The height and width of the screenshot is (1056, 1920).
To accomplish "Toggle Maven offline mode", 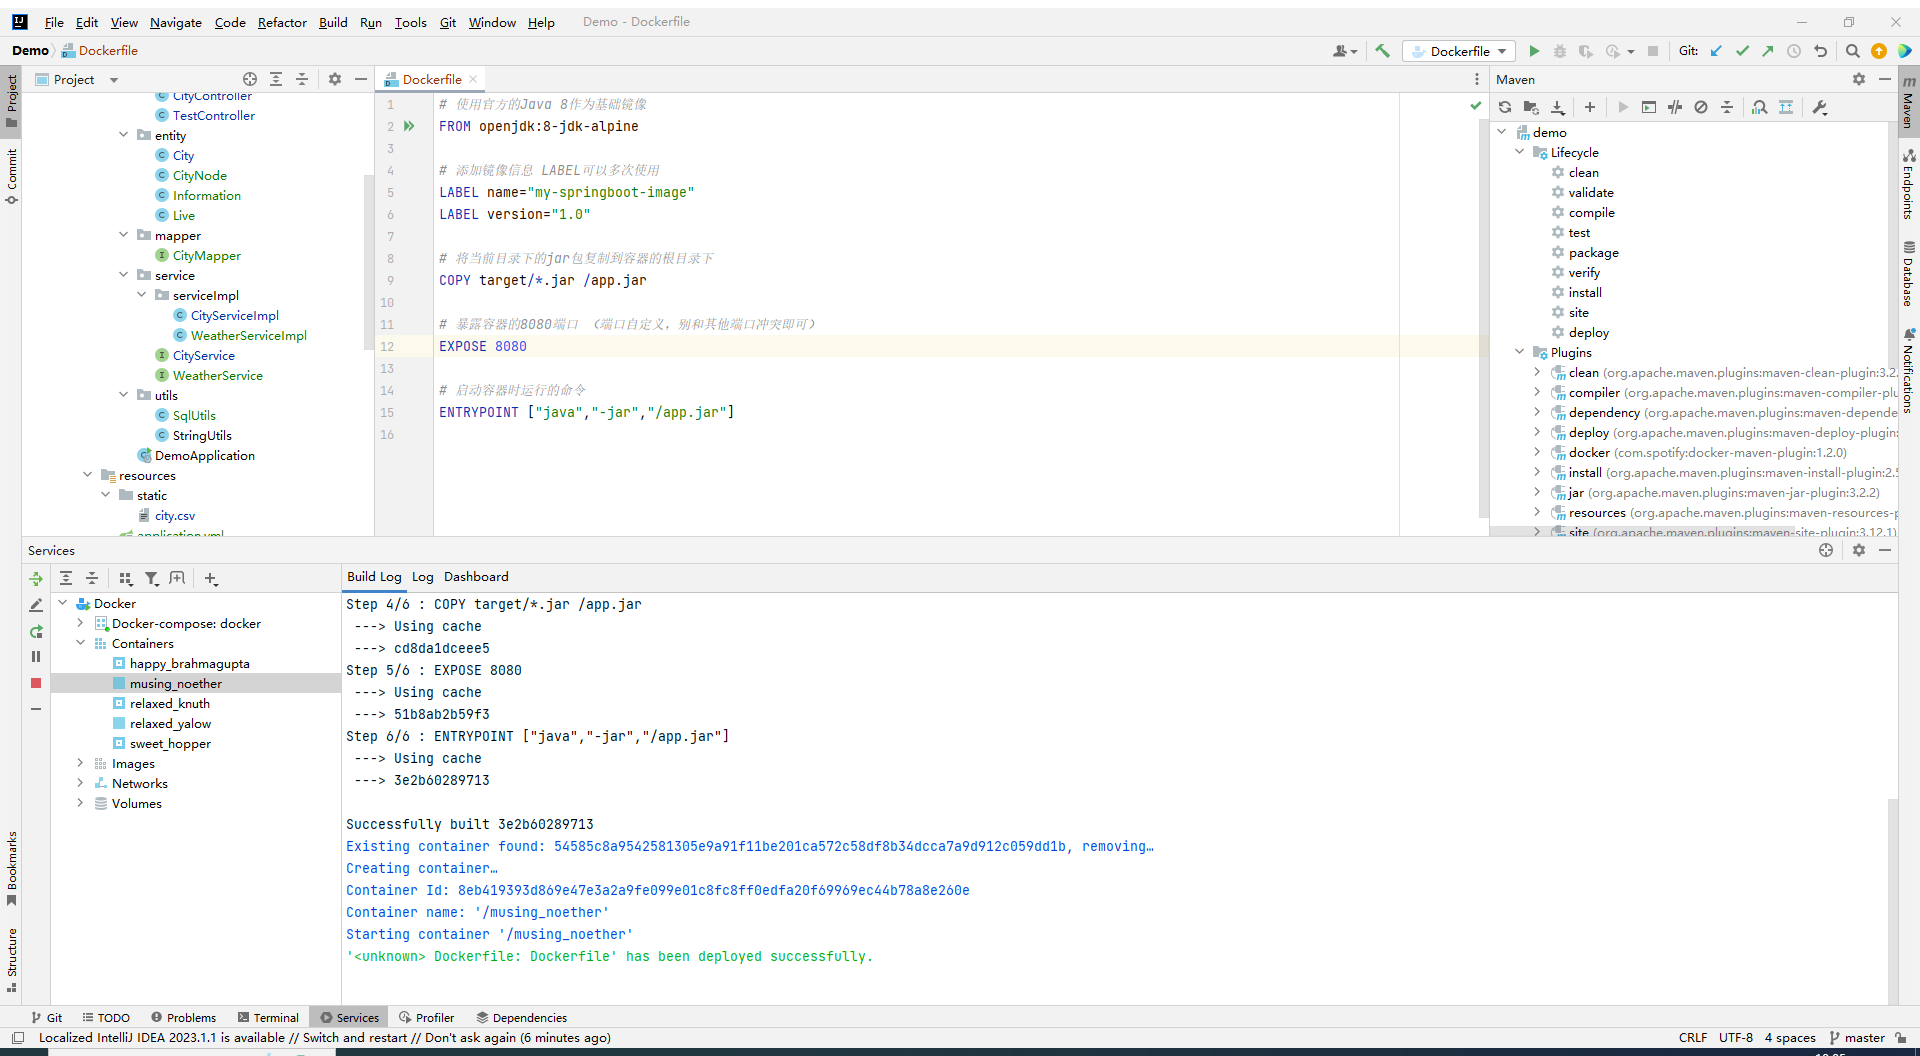I will (x=1675, y=107).
